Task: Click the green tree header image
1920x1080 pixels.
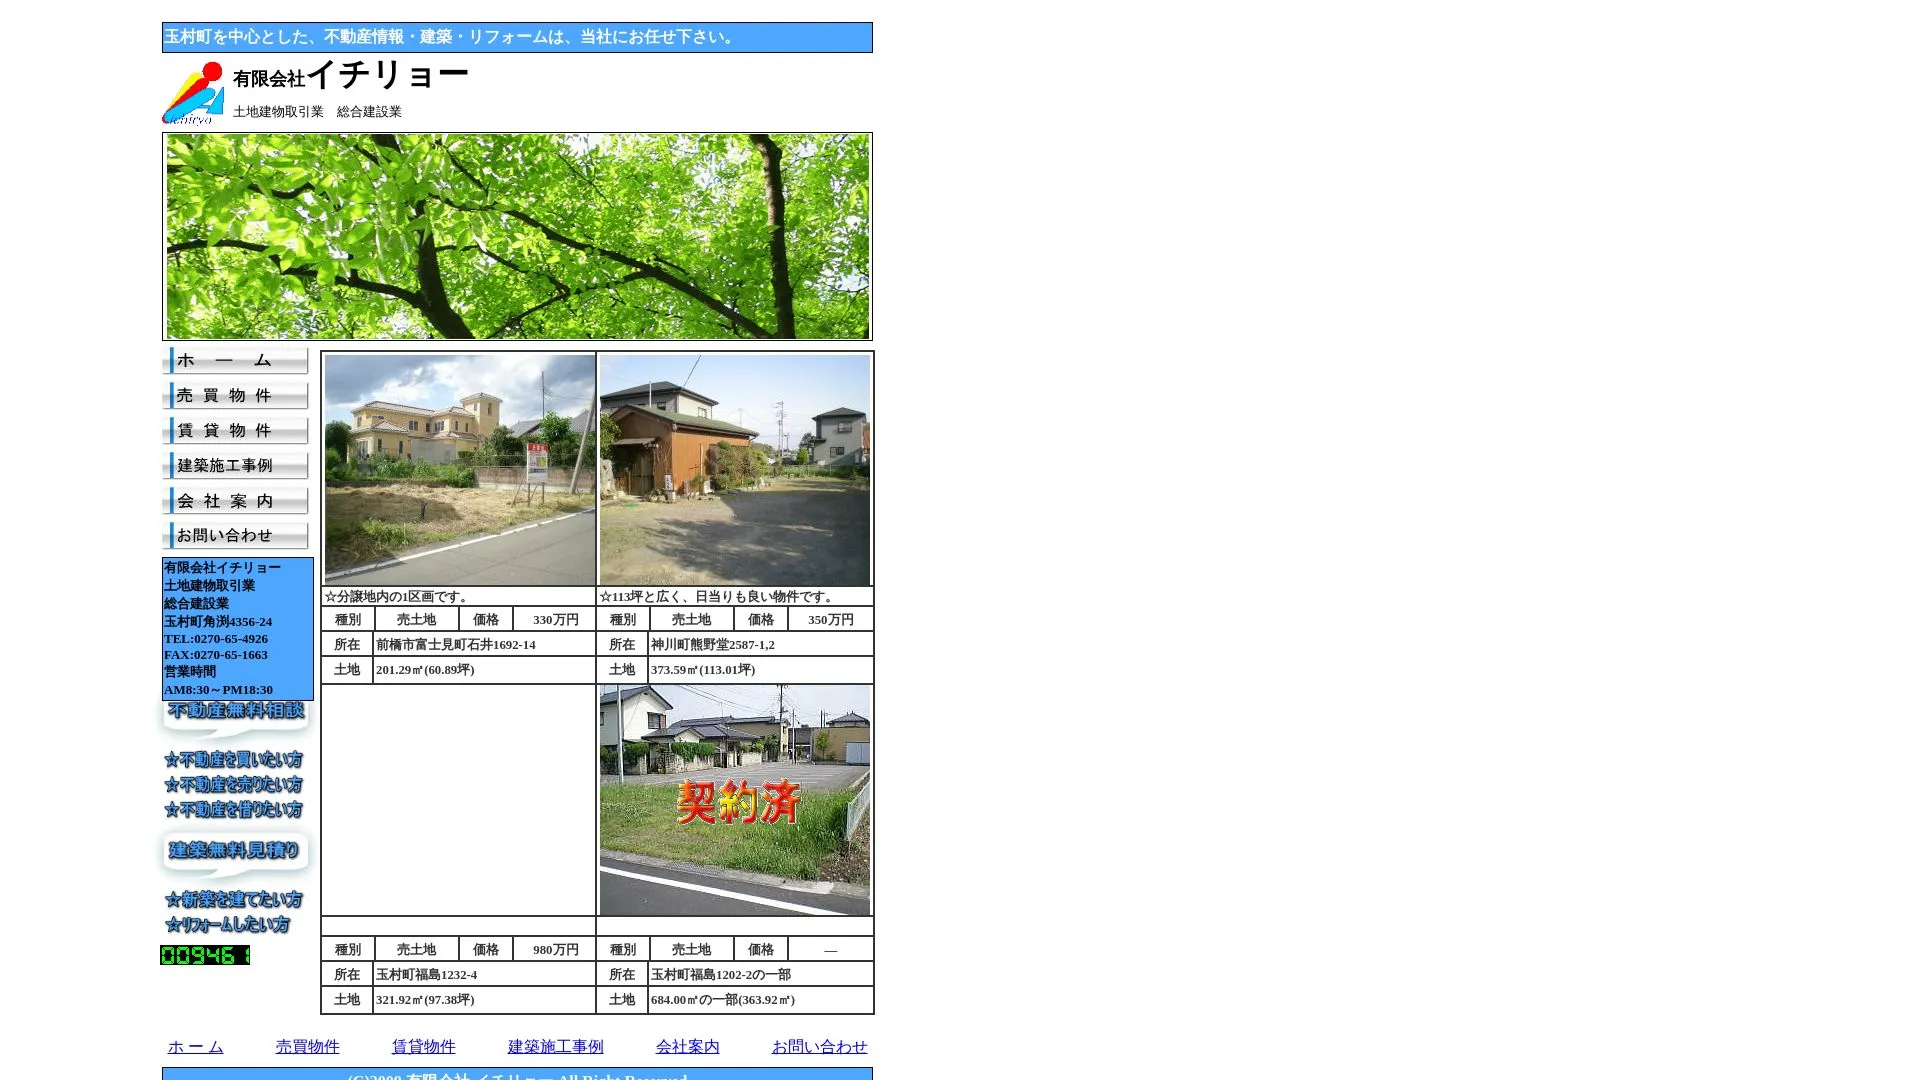Action: pyautogui.click(x=517, y=237)
